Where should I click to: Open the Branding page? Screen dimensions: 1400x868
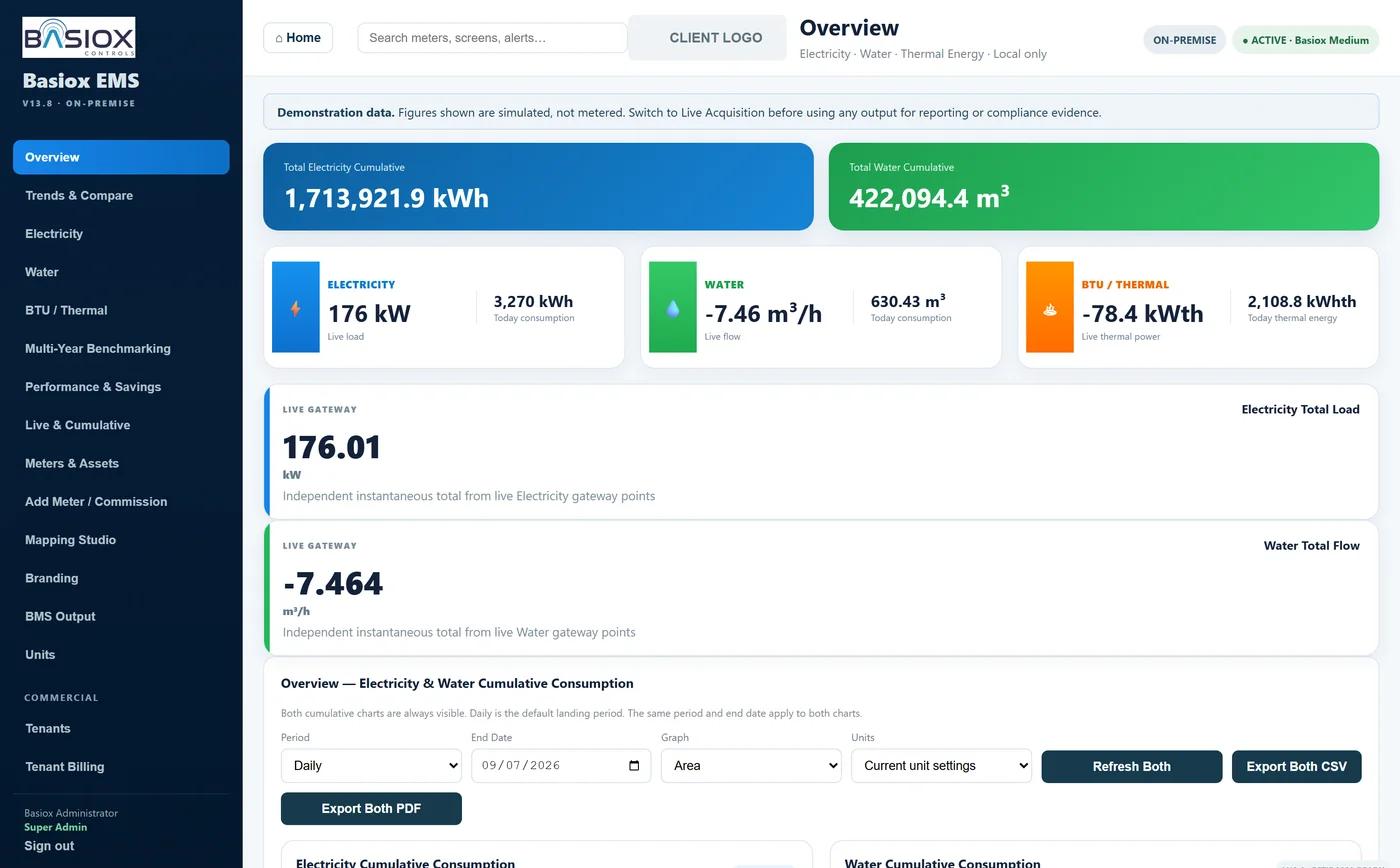pos(121,578)
